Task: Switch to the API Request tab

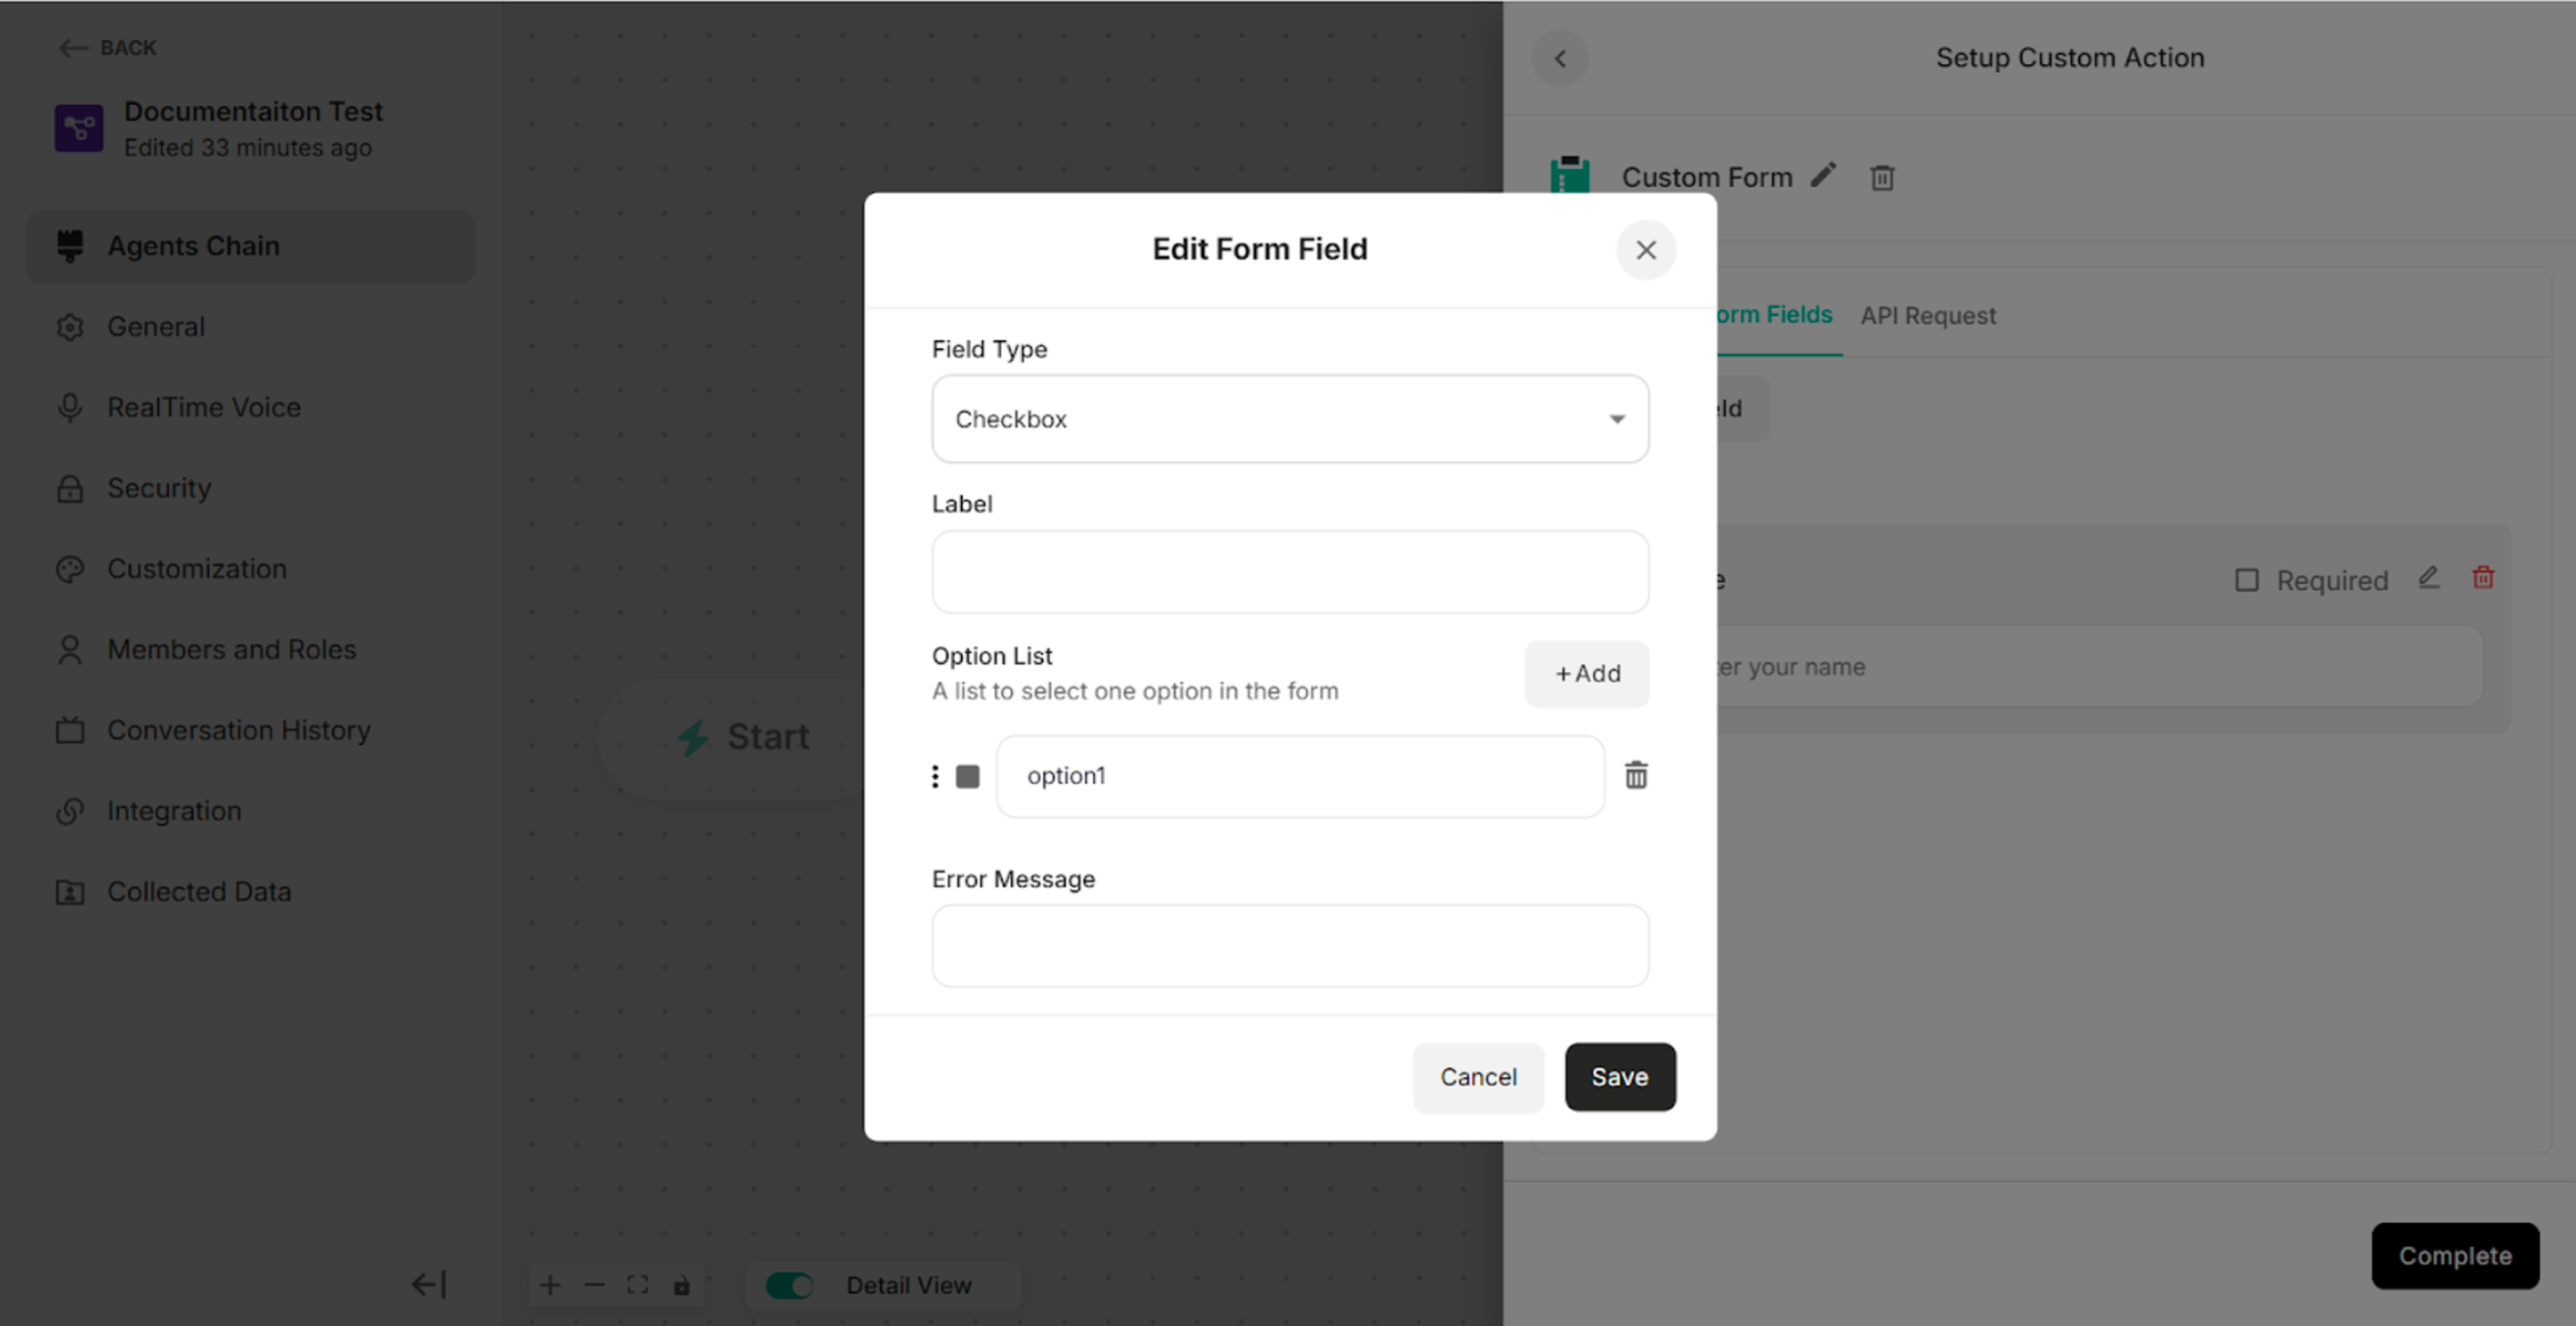Action: coord(1928,315)
